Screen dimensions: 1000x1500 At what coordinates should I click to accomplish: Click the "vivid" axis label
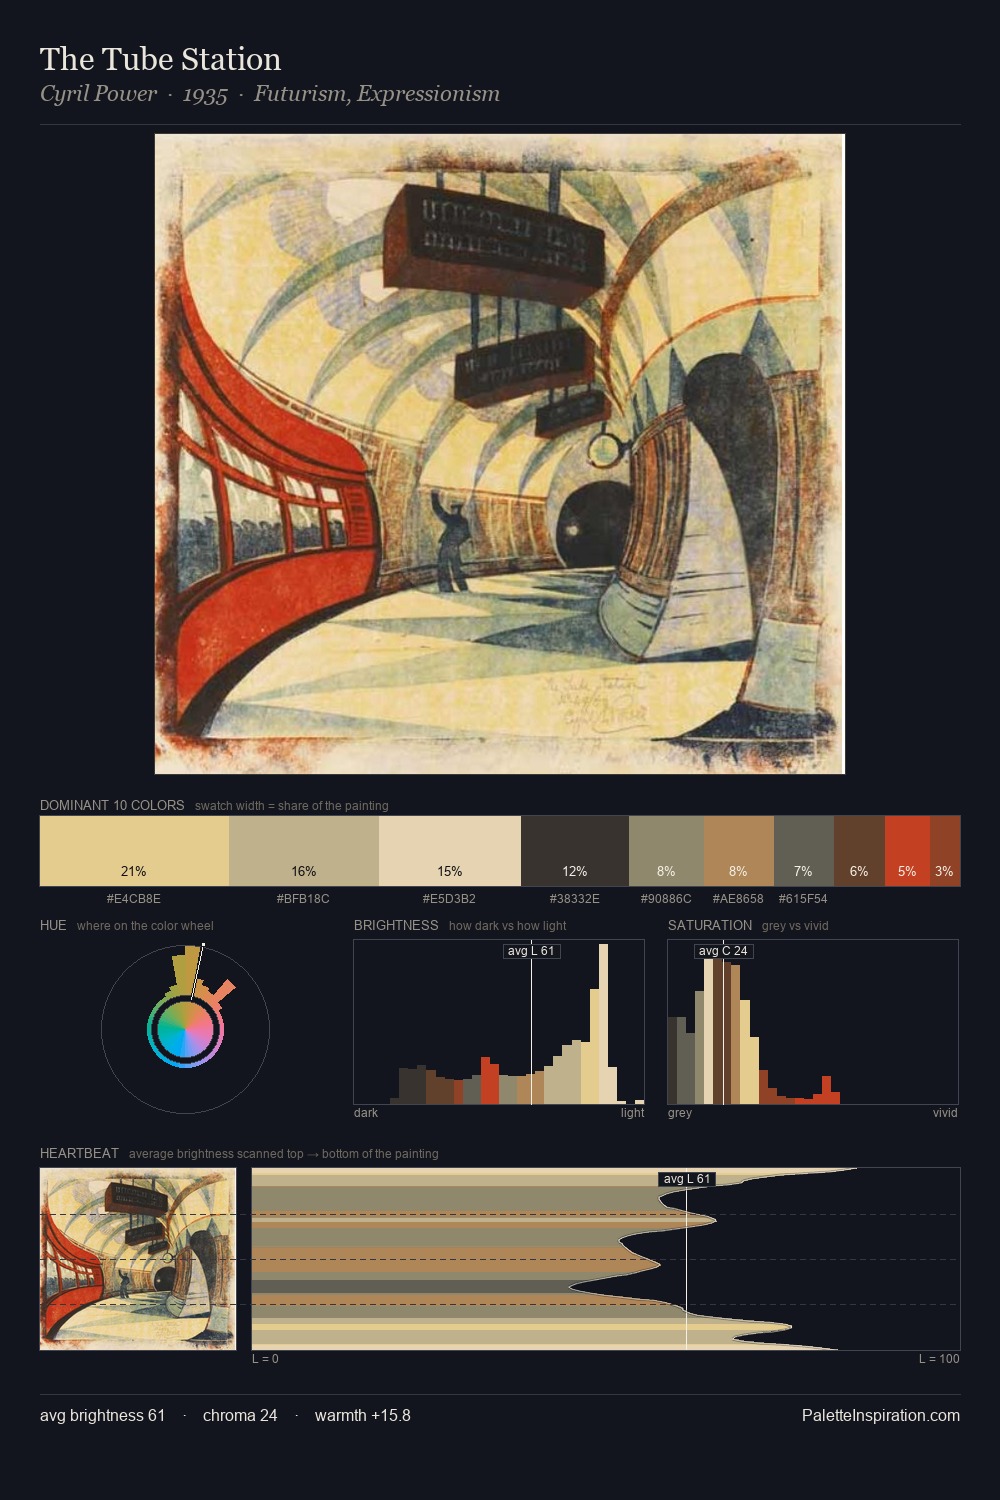[x=945, y=1113]
